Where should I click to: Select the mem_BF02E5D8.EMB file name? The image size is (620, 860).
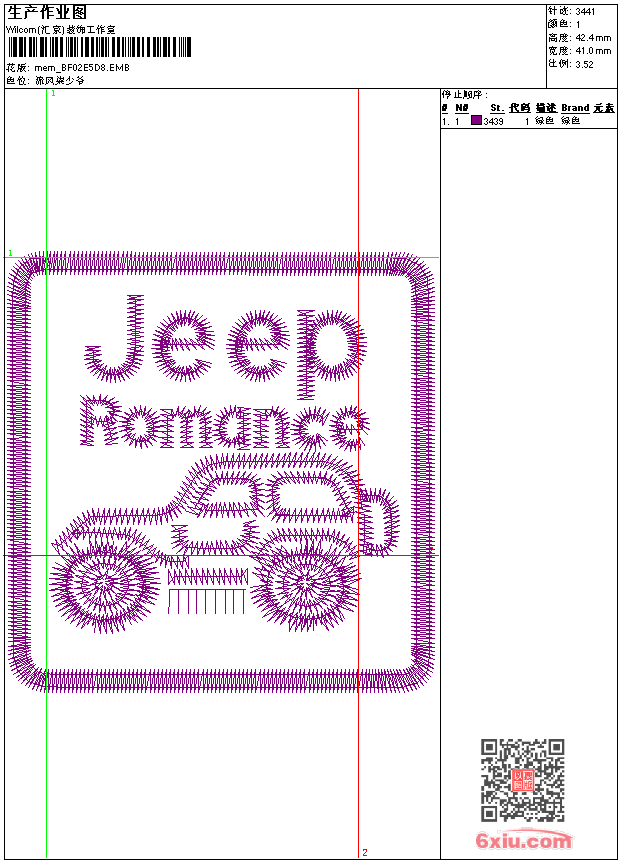(82, 68)
